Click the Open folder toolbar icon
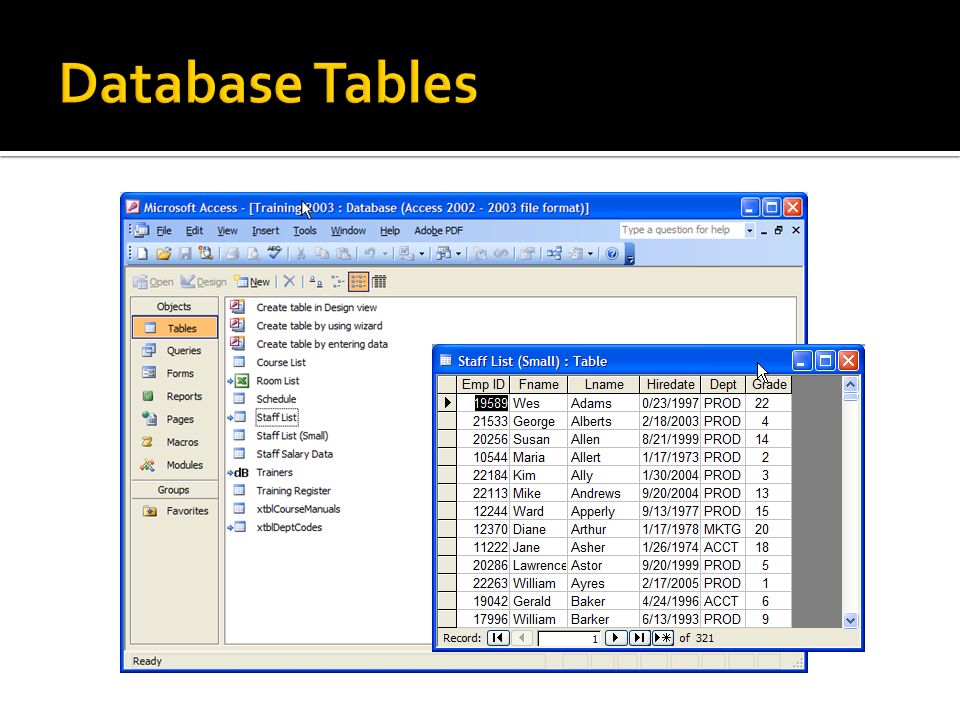960x720 pixels. (163, 253)
